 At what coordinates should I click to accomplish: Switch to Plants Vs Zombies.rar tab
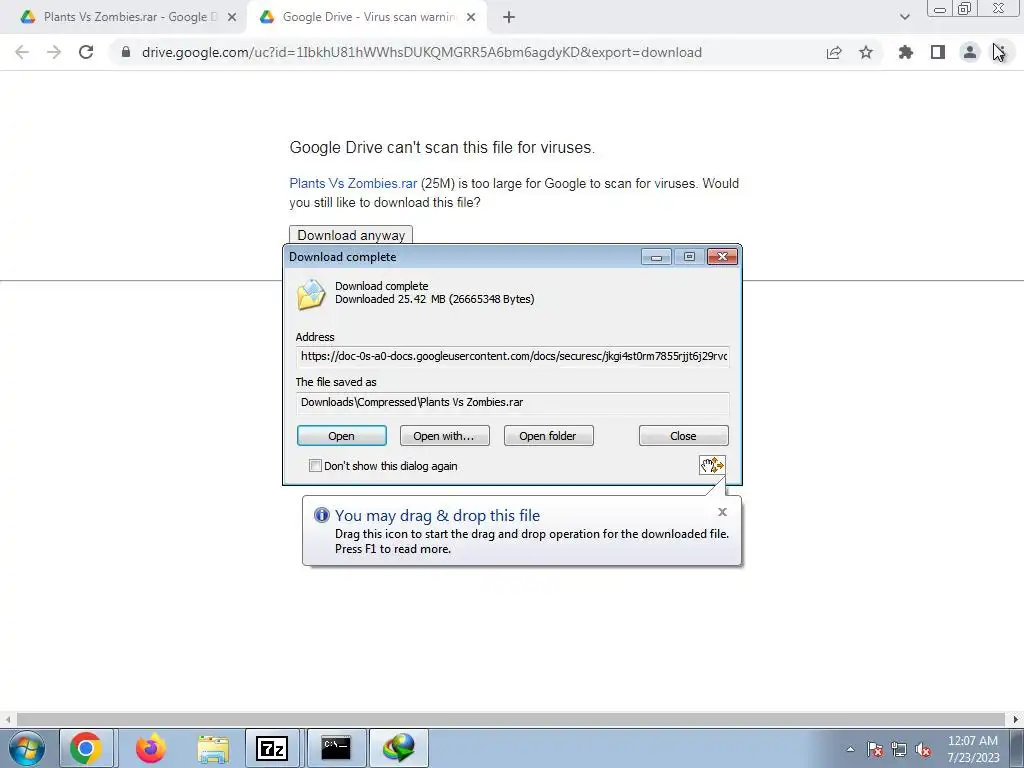pos(124,18)
